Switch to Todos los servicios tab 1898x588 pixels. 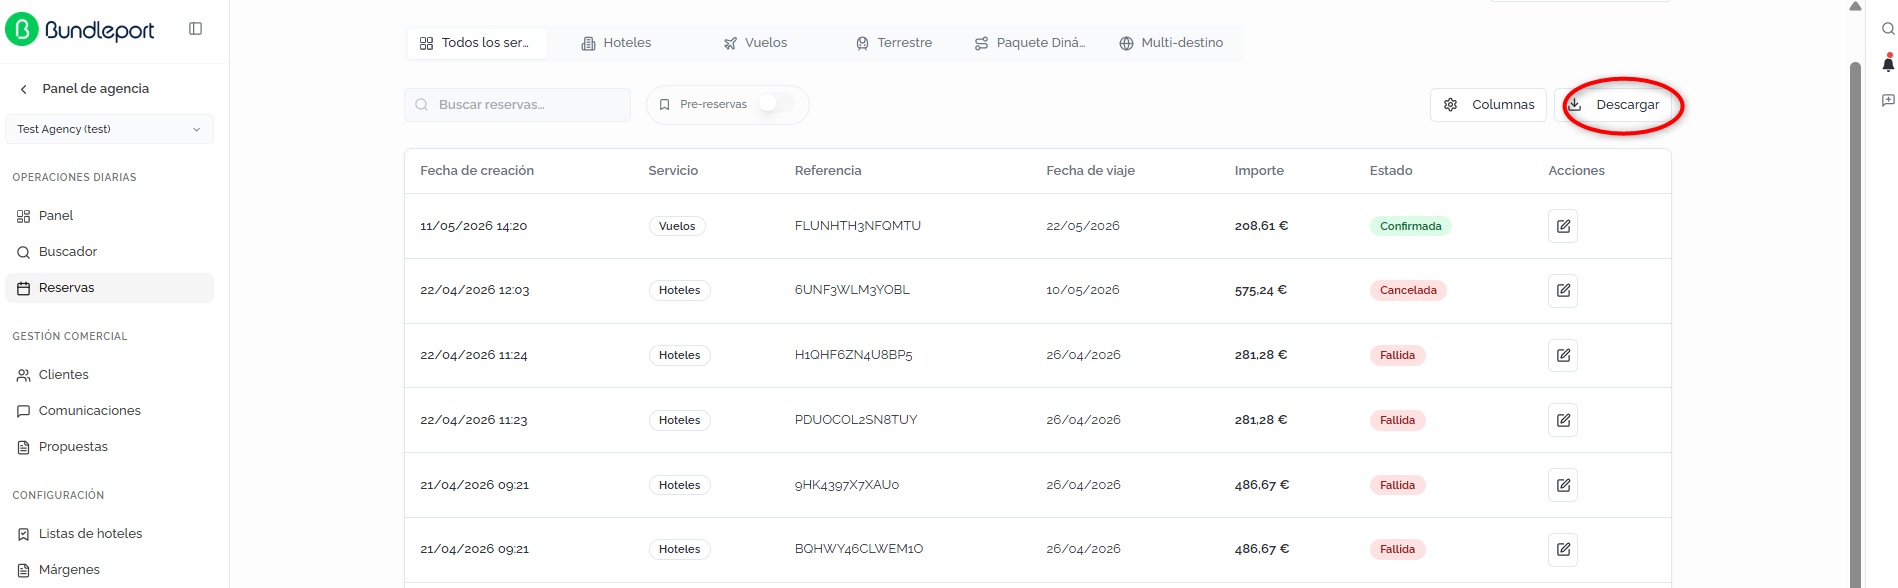(476, 43)
